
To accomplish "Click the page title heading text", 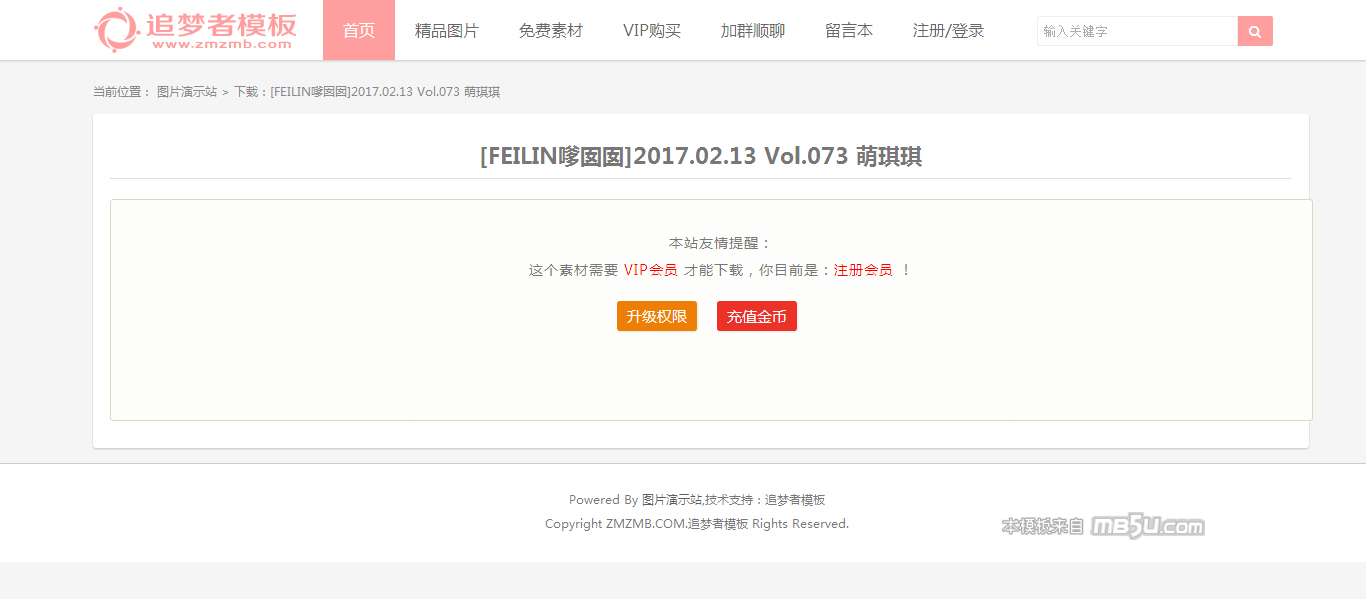I will click(701, 157).
